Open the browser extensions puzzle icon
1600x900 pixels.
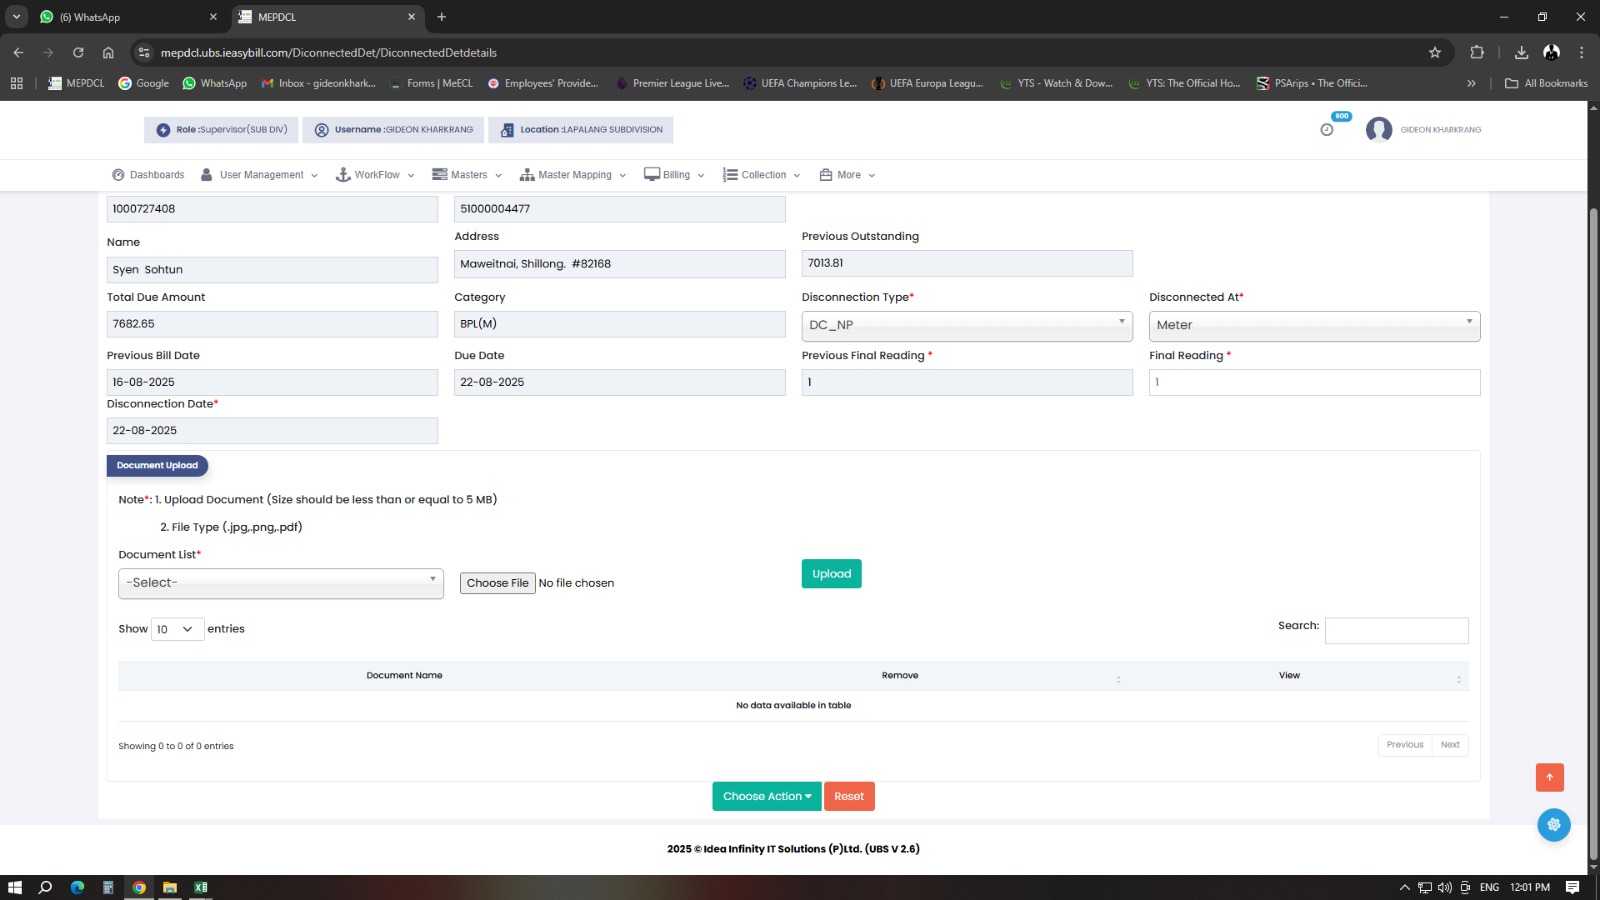[1477, 53]
